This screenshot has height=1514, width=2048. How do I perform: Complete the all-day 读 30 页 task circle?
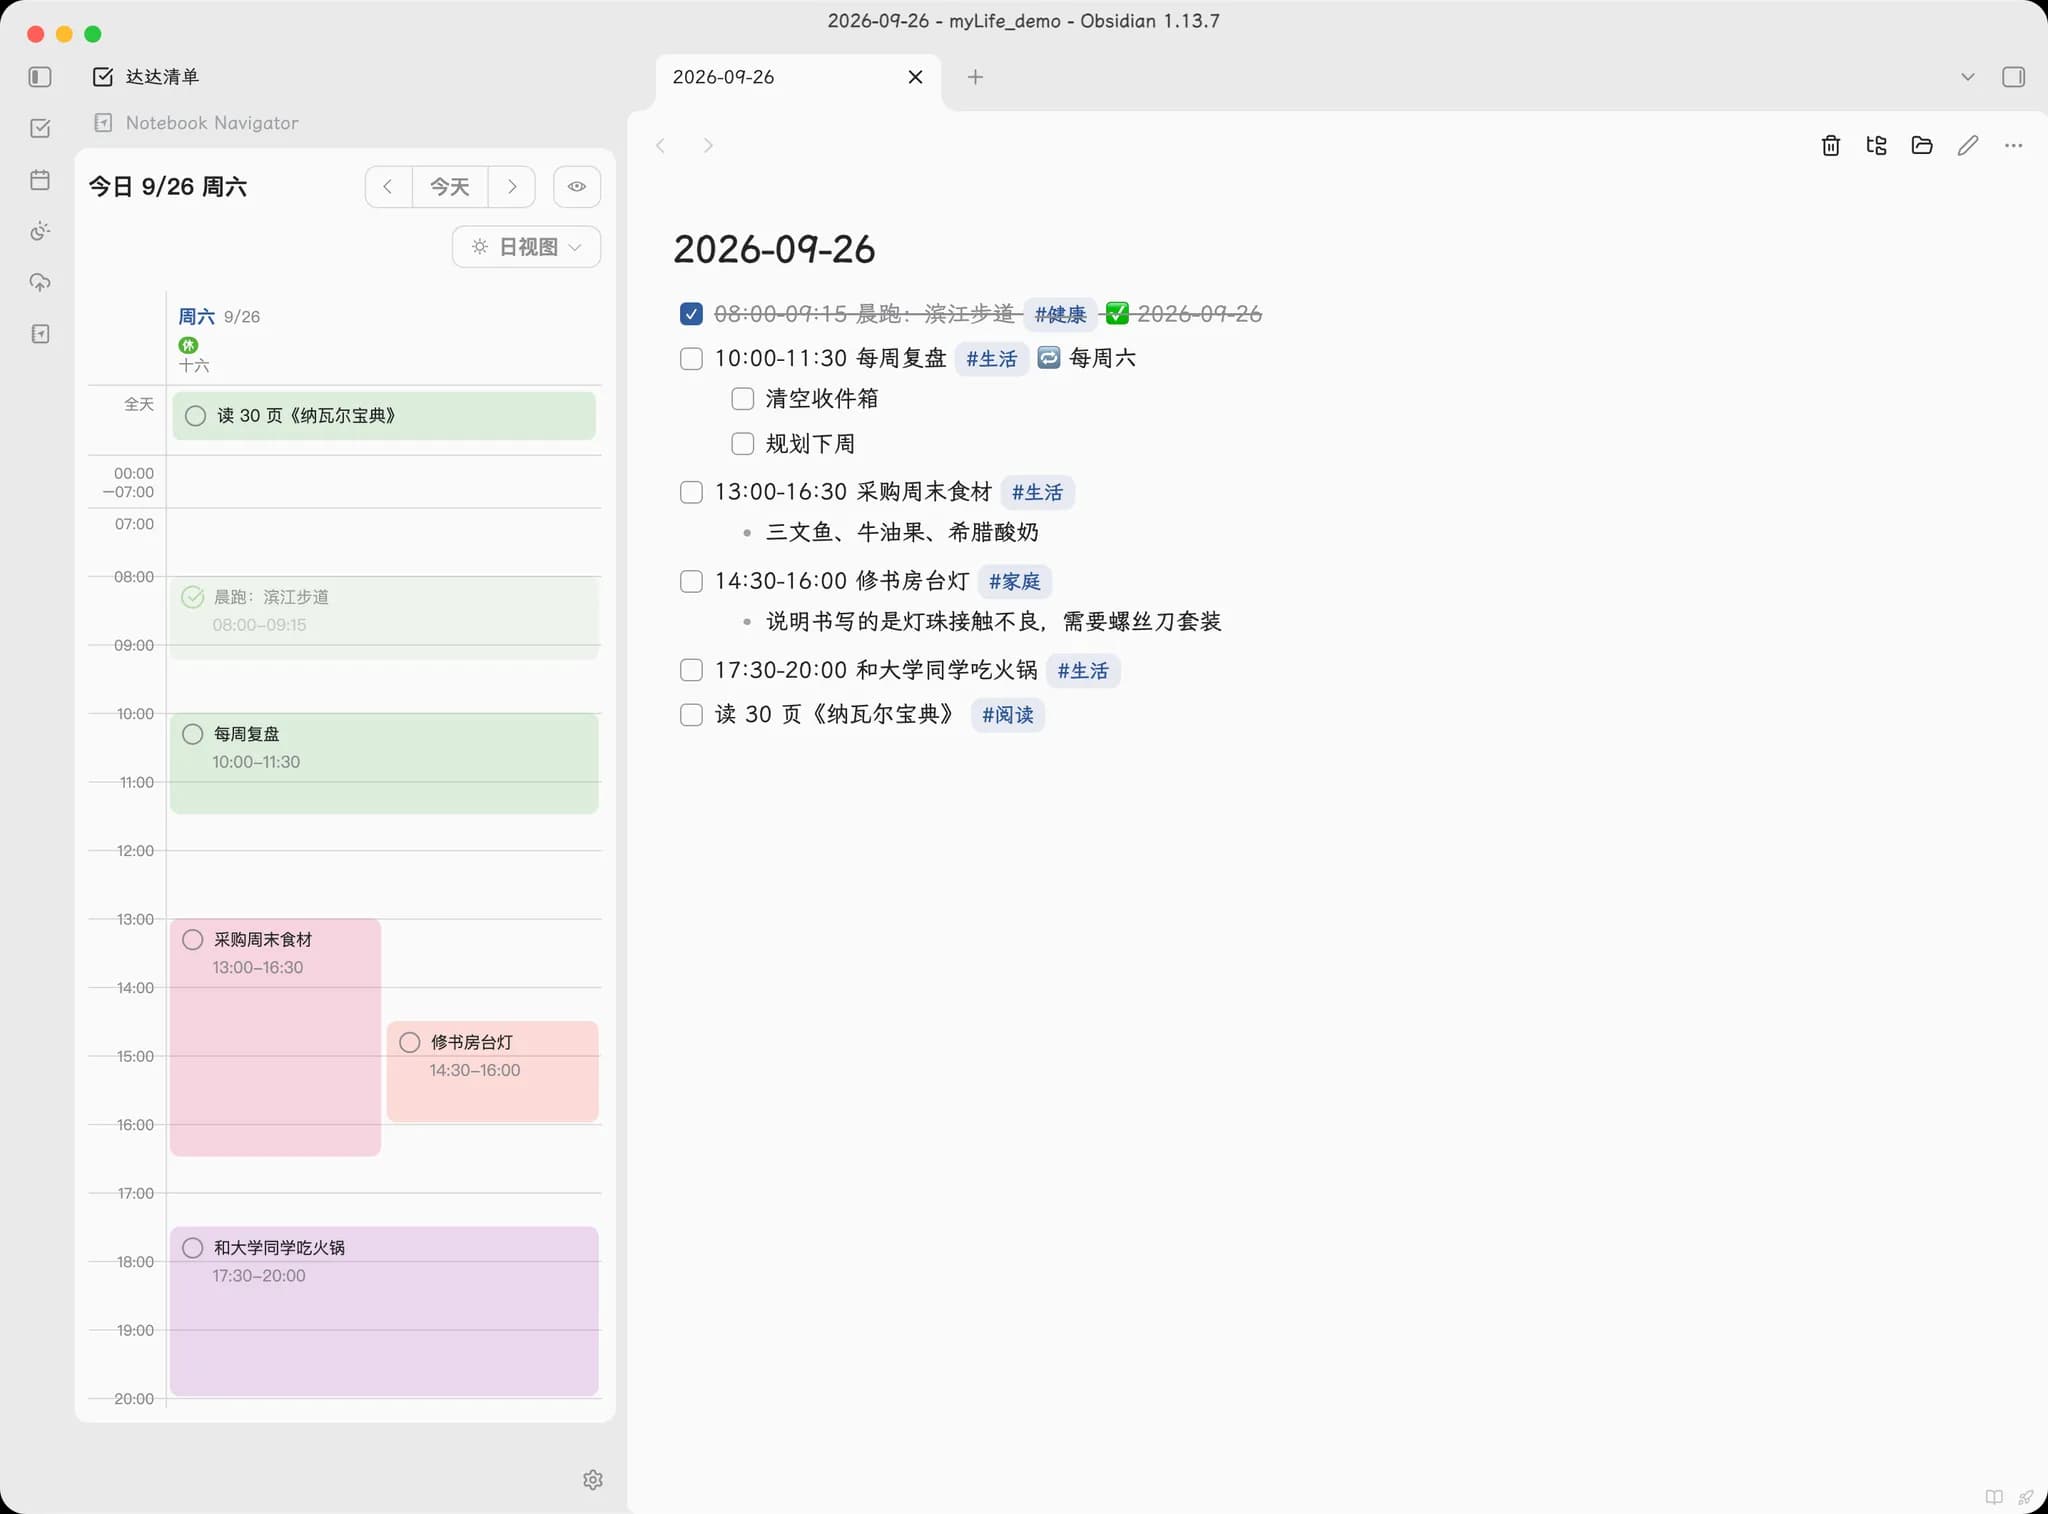click(x=196, y=416)
